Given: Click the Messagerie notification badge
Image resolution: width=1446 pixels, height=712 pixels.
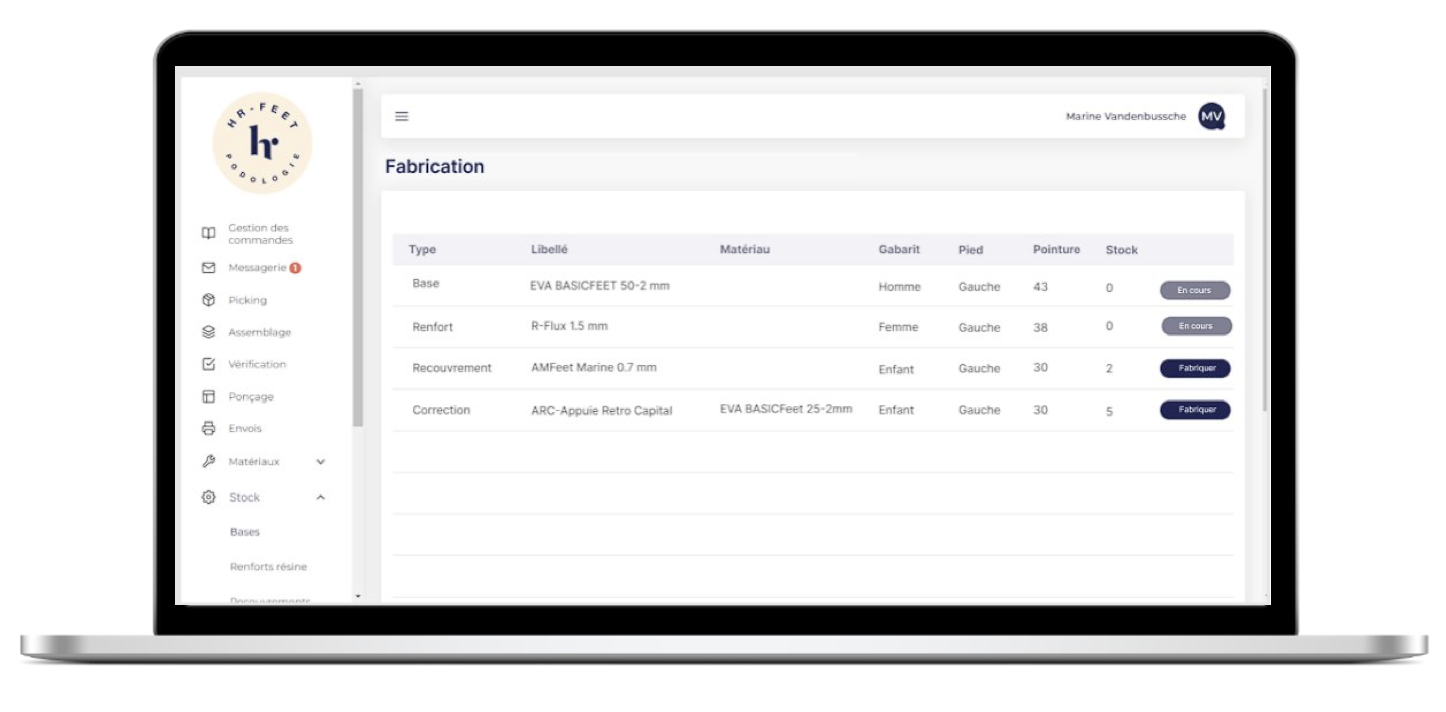Looking at the screenshot, I should click(296, 268).
